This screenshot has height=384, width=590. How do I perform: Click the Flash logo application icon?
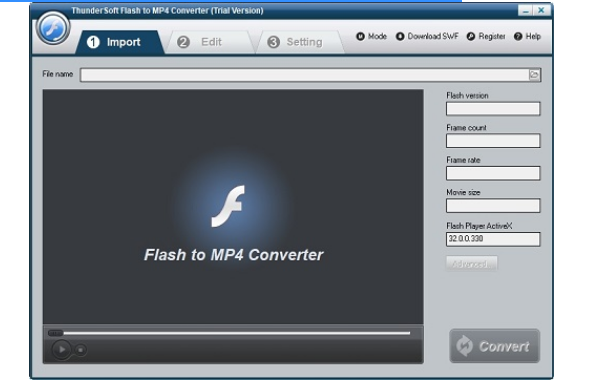click(53, 28)
